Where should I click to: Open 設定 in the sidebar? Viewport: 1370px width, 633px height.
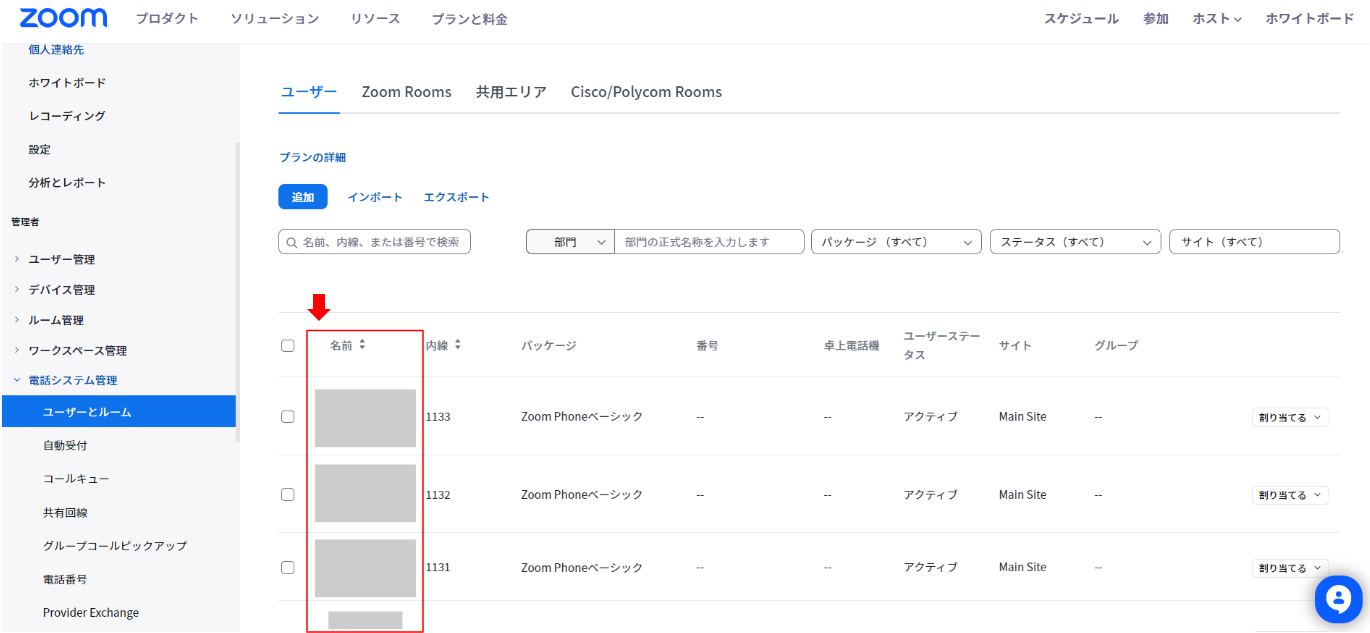[39, 149]
